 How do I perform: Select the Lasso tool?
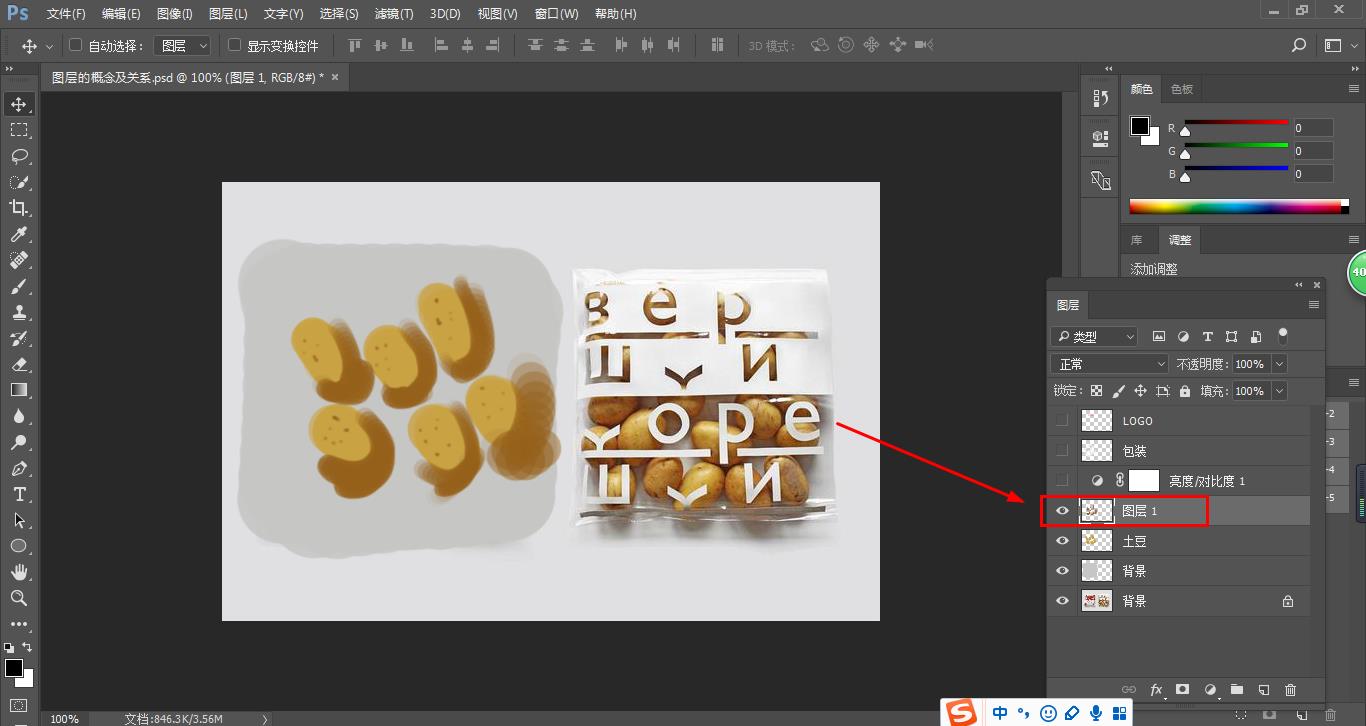(x=19, y=156)
